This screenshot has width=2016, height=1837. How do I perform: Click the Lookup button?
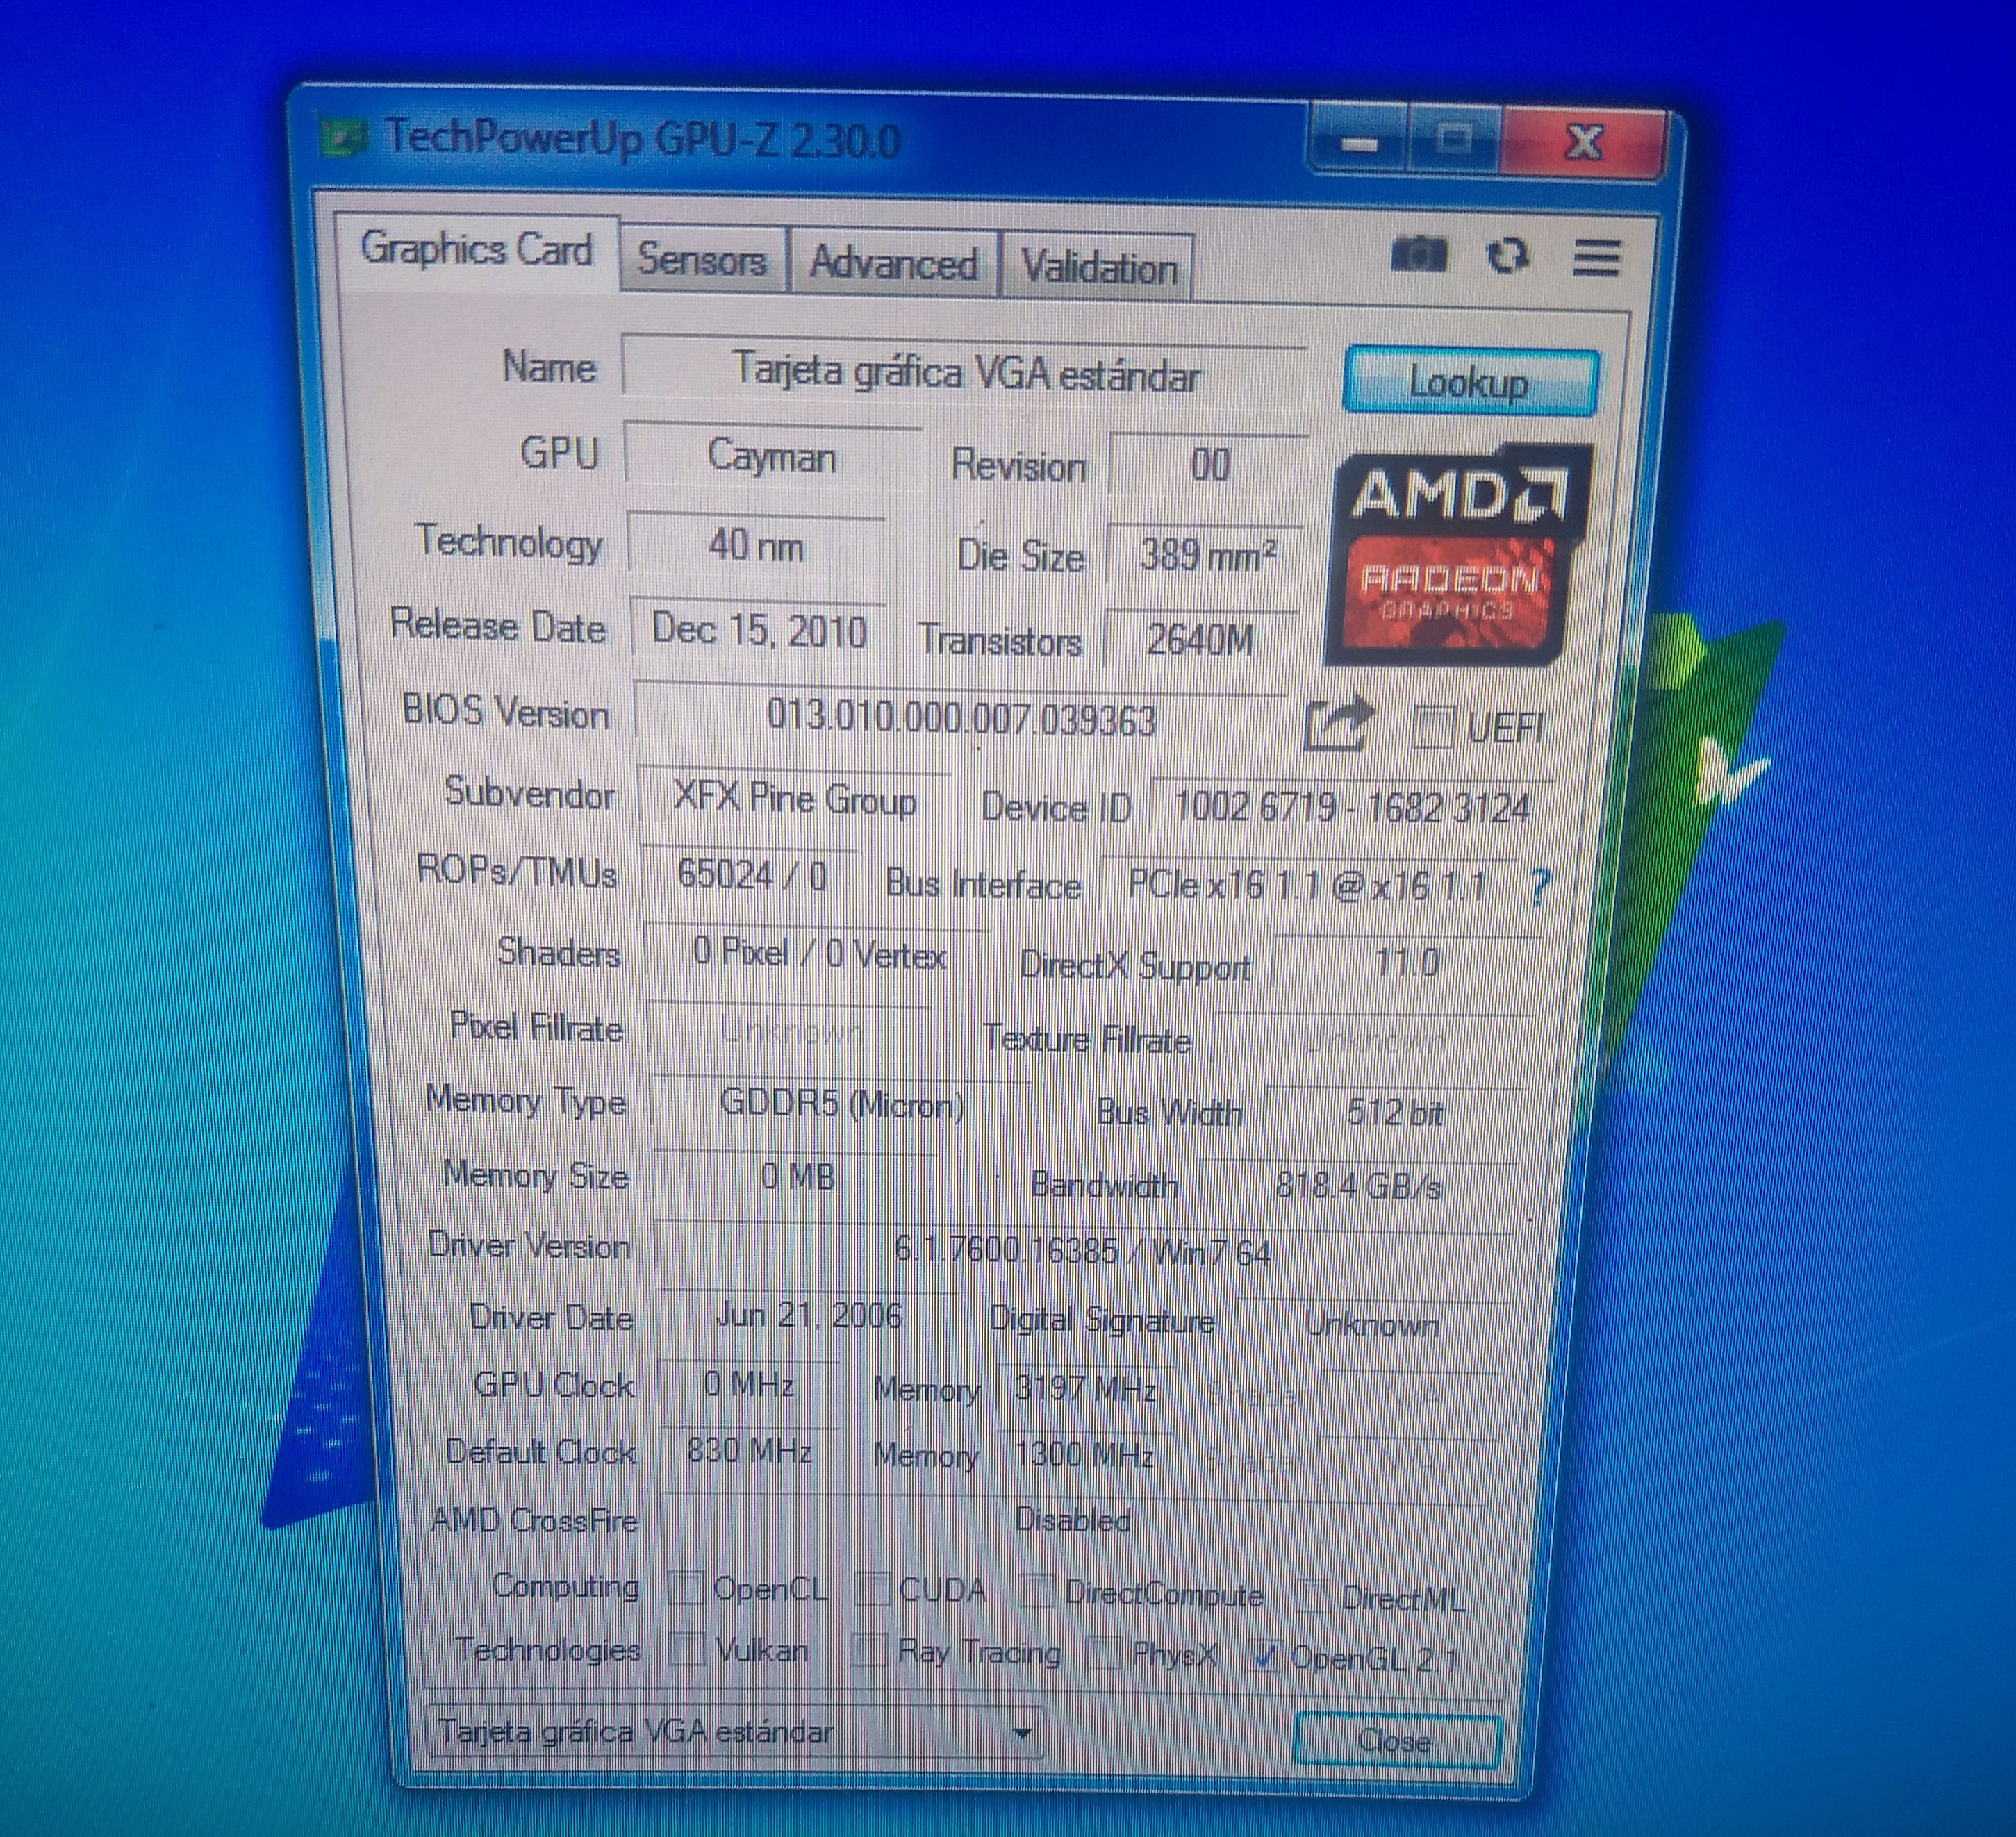point(1469,382)
